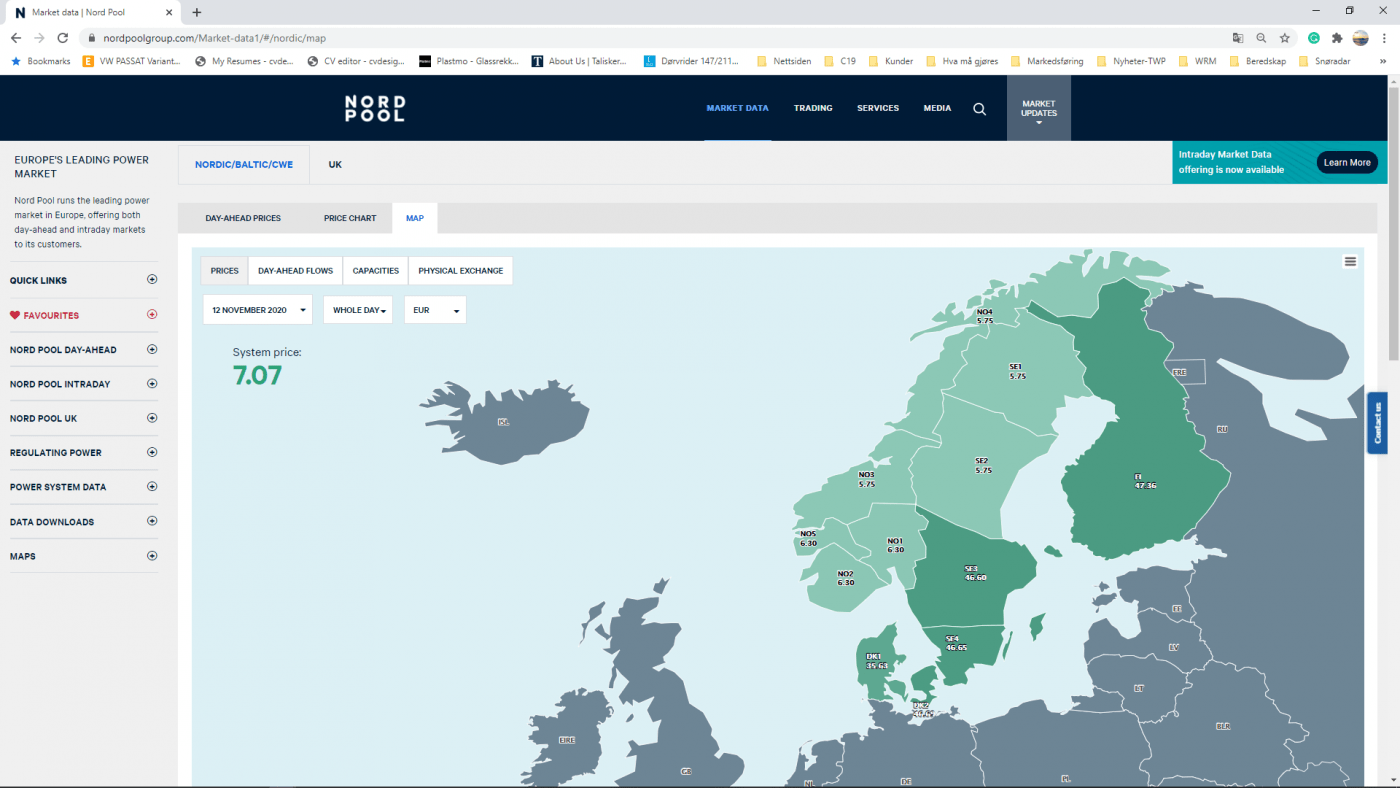Click the page vertical scrollbar
This screenshot has height=788, width=1400.
click(1393, 224)
